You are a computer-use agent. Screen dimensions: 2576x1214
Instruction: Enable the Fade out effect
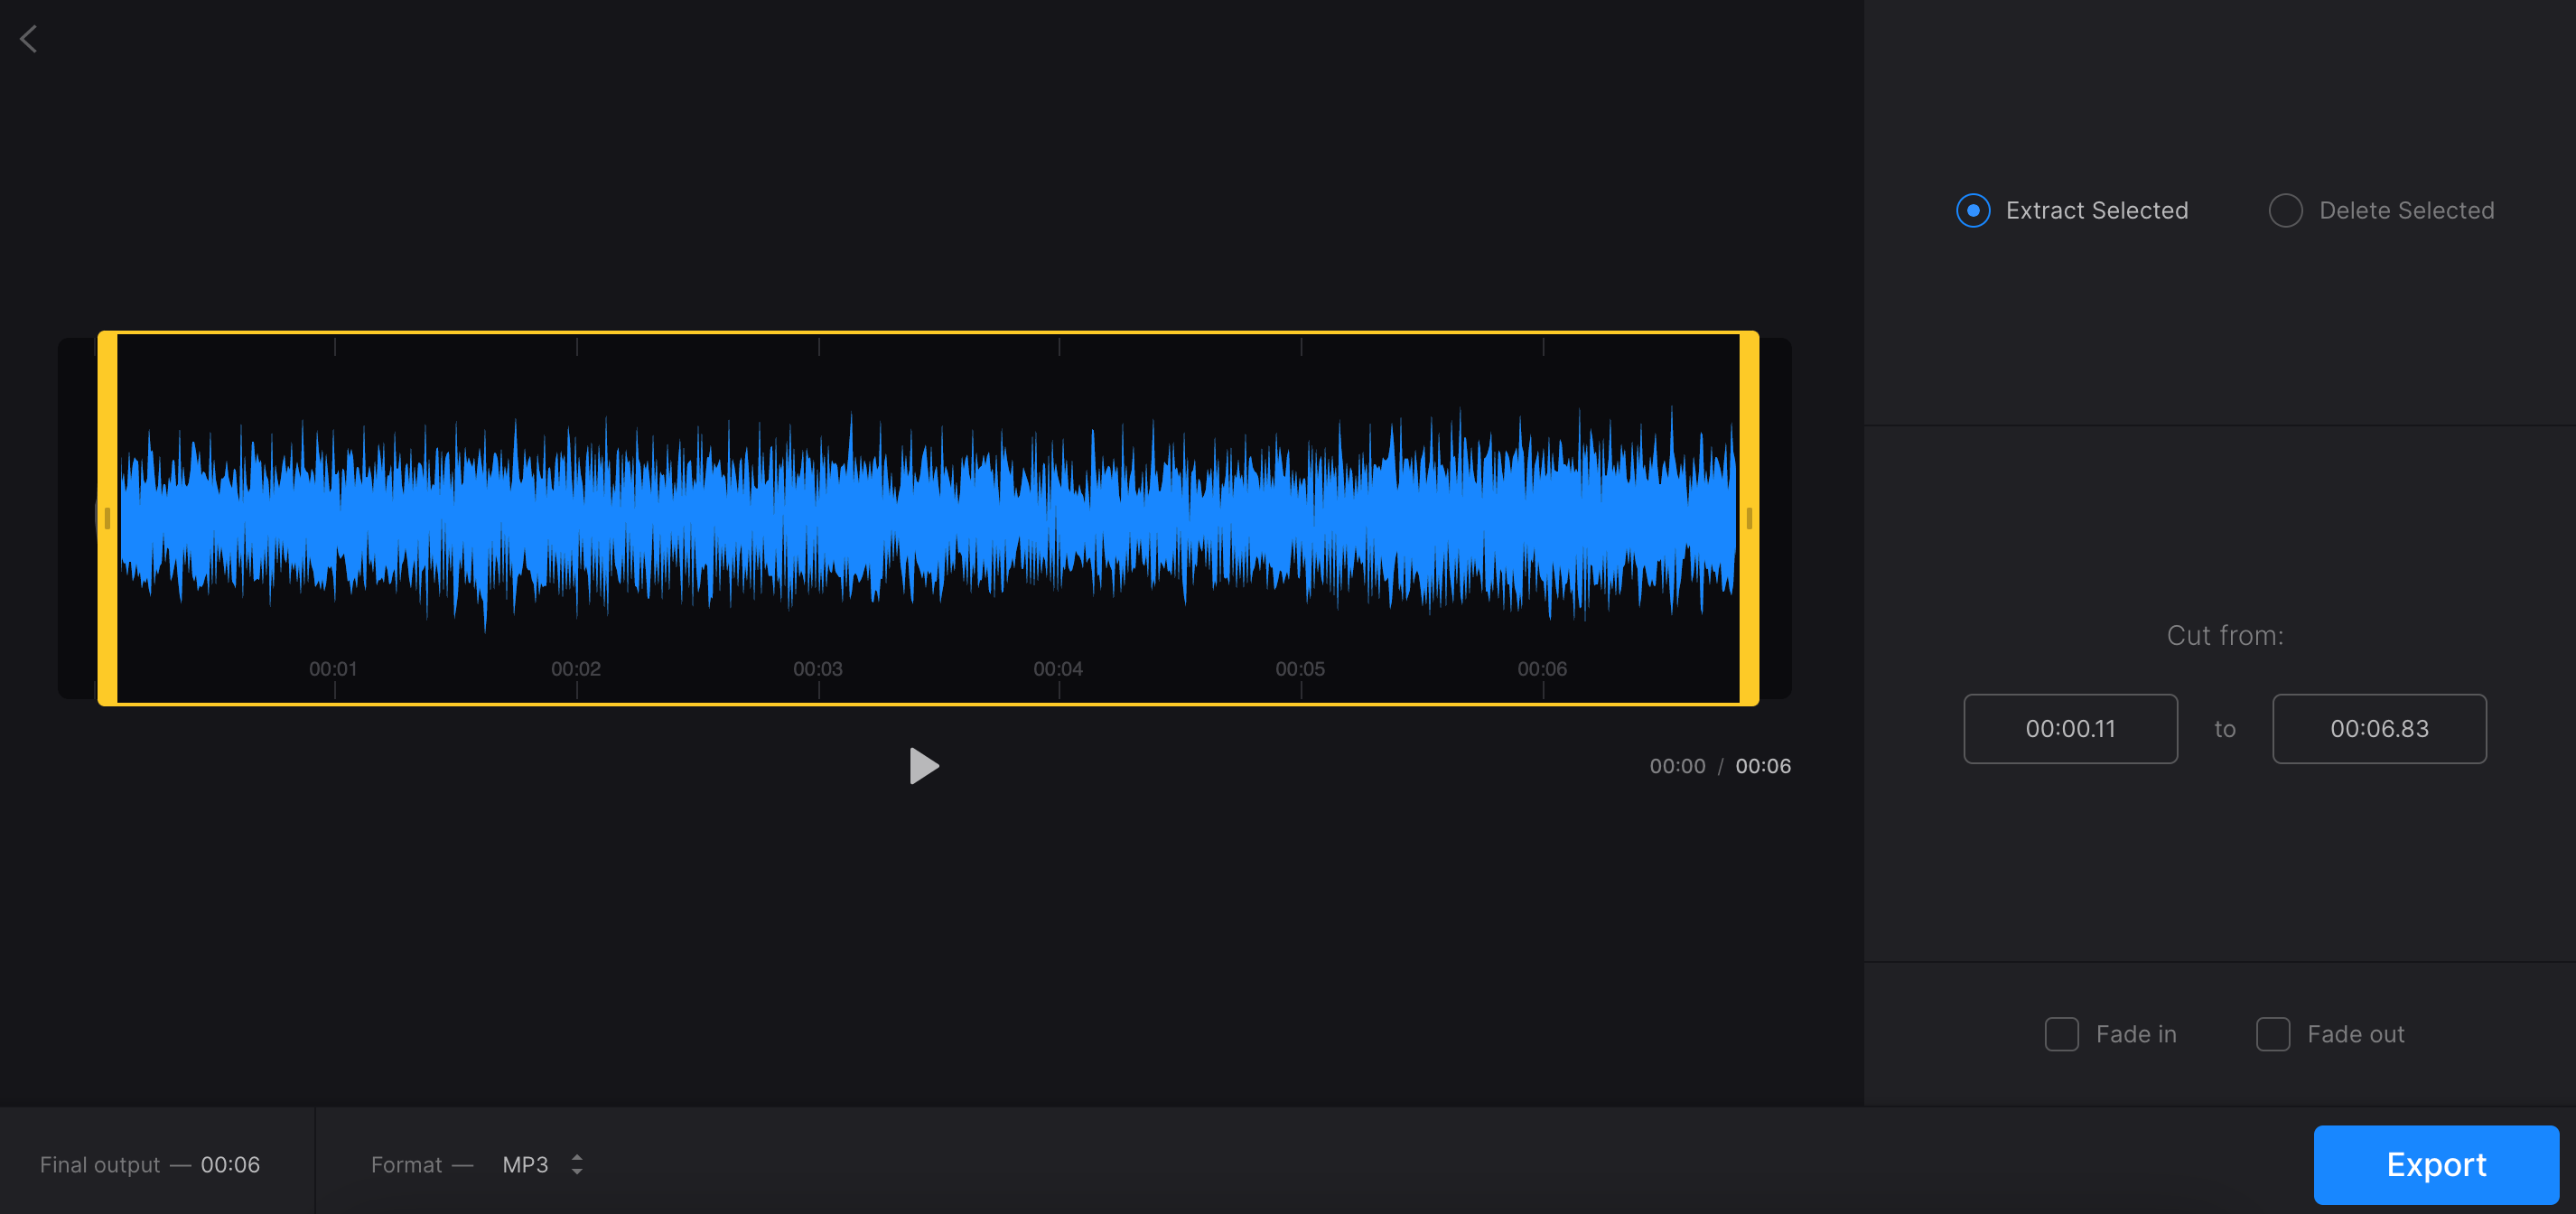pos(2274,1034)
